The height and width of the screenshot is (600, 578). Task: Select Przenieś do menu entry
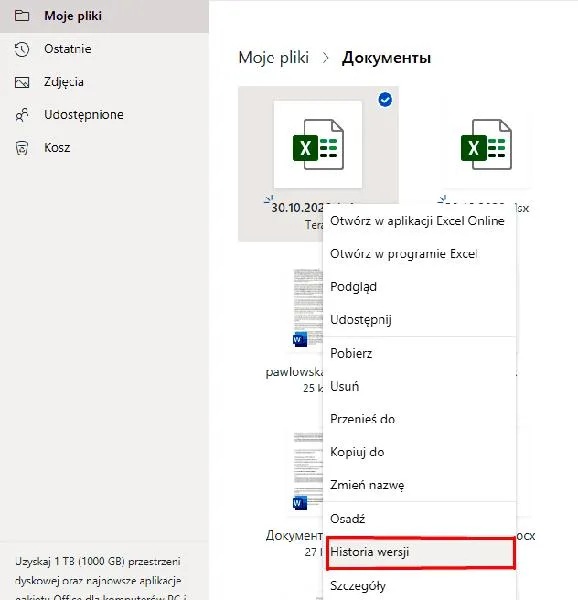coord(419,419)
